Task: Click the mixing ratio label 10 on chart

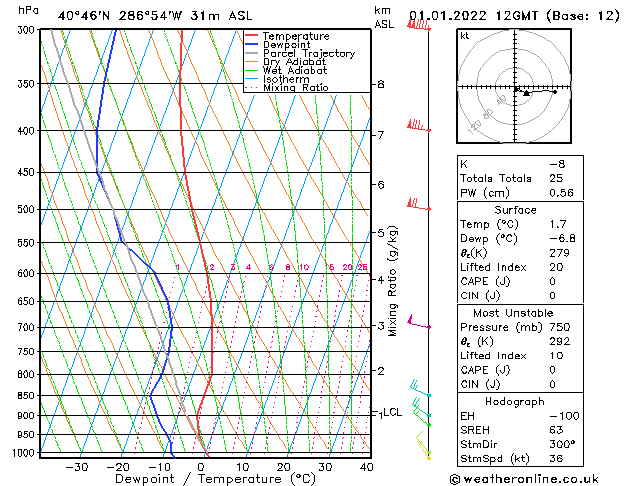Action: tap(304, 267)
